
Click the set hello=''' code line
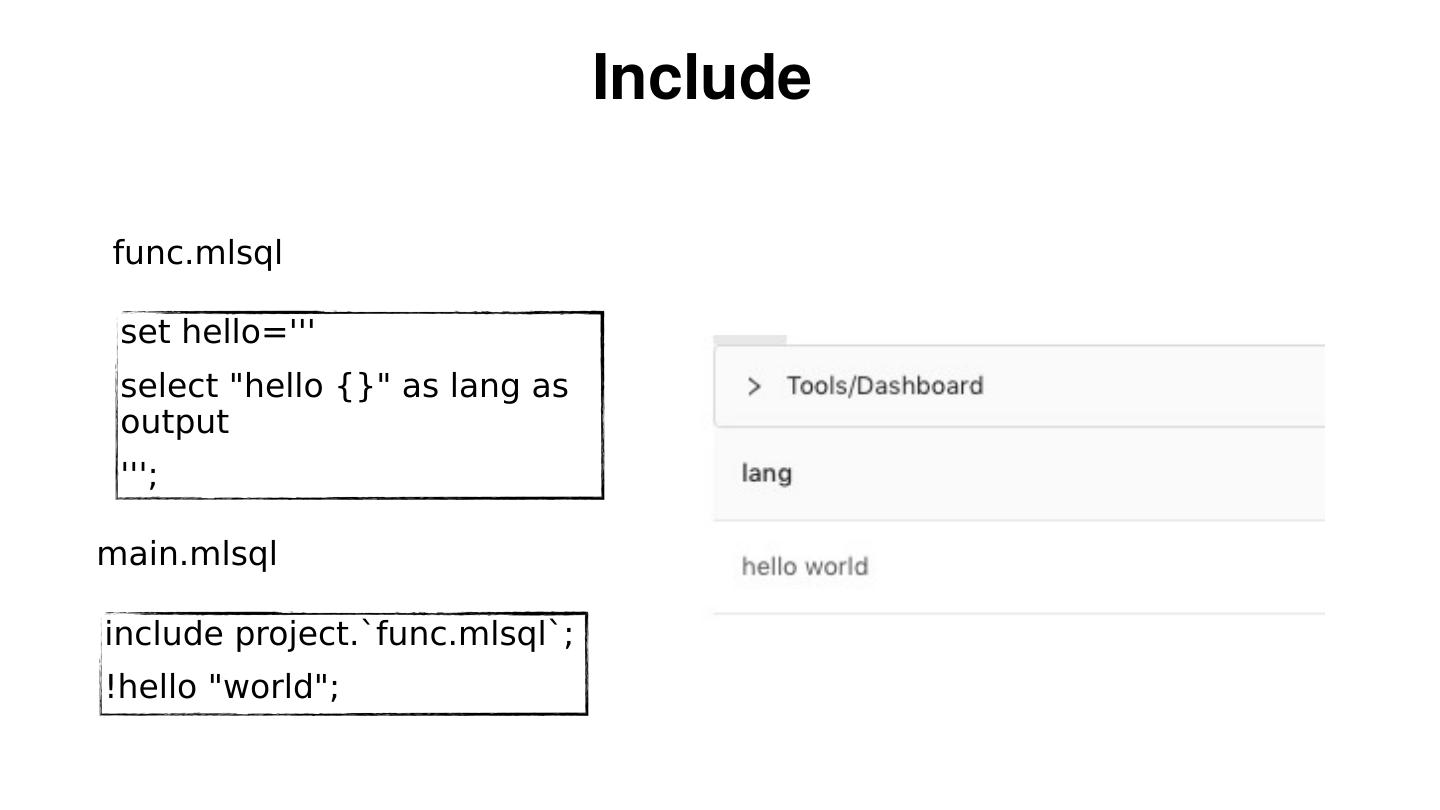218,332
